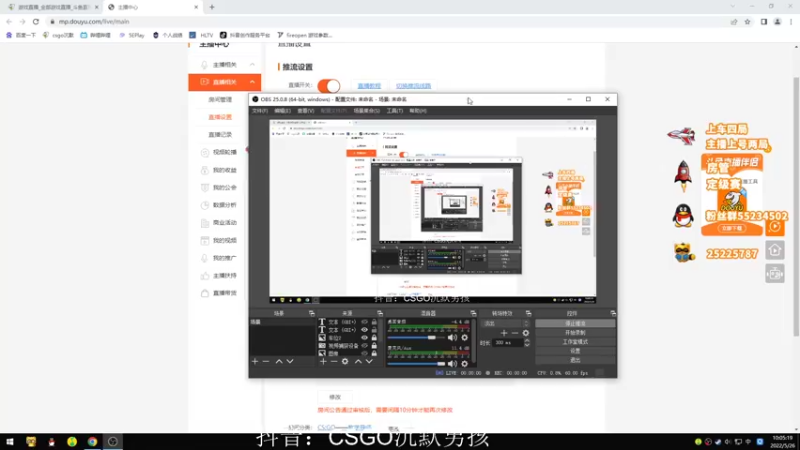The width and height of the screenshot is (800, 450).
Task: Open Chrome from the Windows taskbar
Action: click(92, 442)
